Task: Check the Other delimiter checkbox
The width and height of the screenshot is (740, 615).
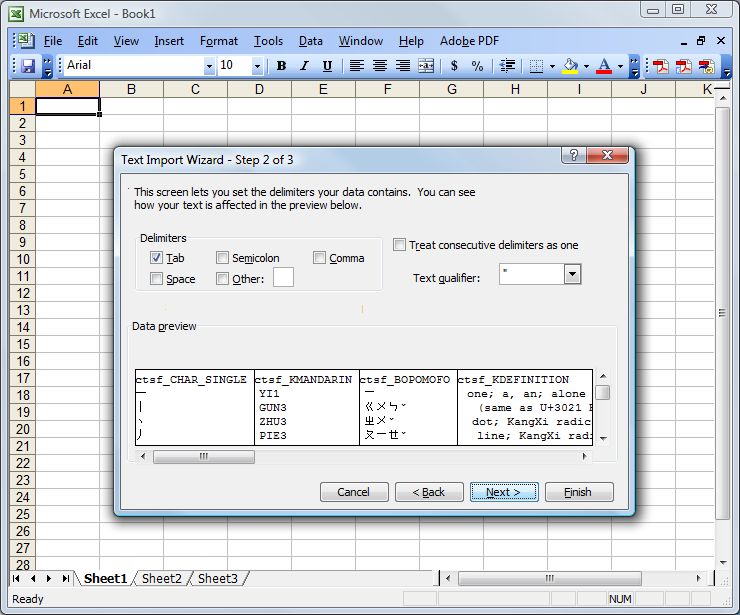Action: [x=222, y=278]
